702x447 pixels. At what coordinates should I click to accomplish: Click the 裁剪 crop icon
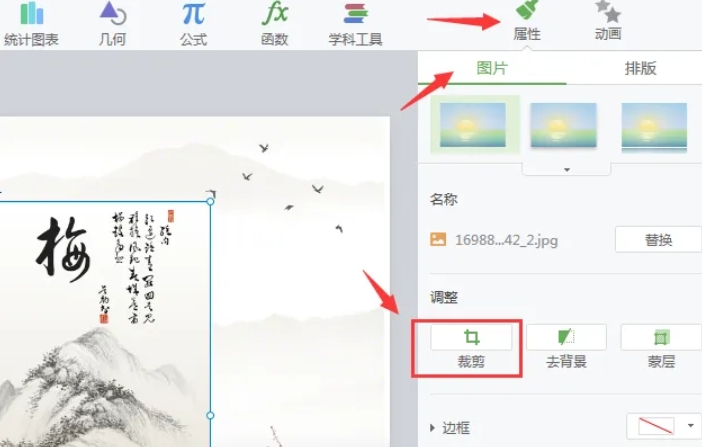pyautogui.click(x=471, y=337)
